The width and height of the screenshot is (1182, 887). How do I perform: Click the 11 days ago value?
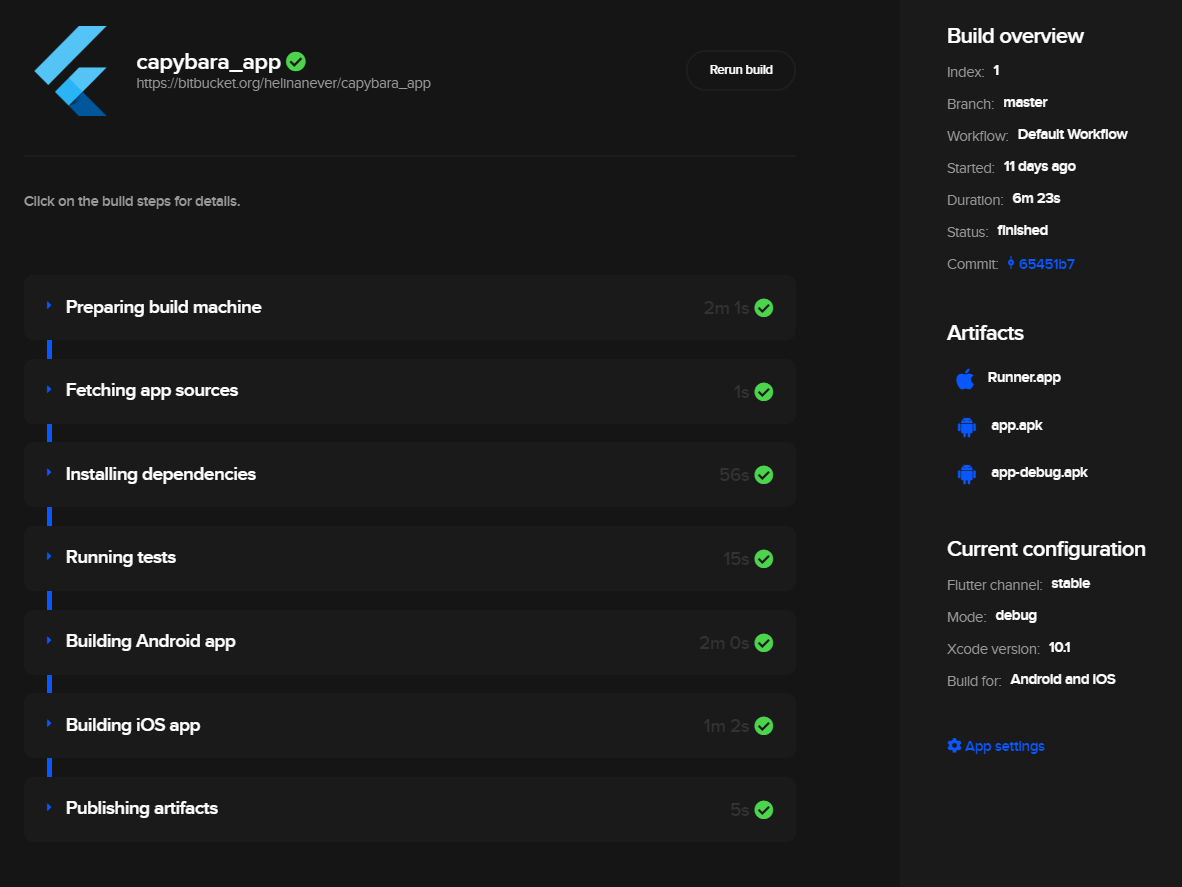(x=1040, y=167)
